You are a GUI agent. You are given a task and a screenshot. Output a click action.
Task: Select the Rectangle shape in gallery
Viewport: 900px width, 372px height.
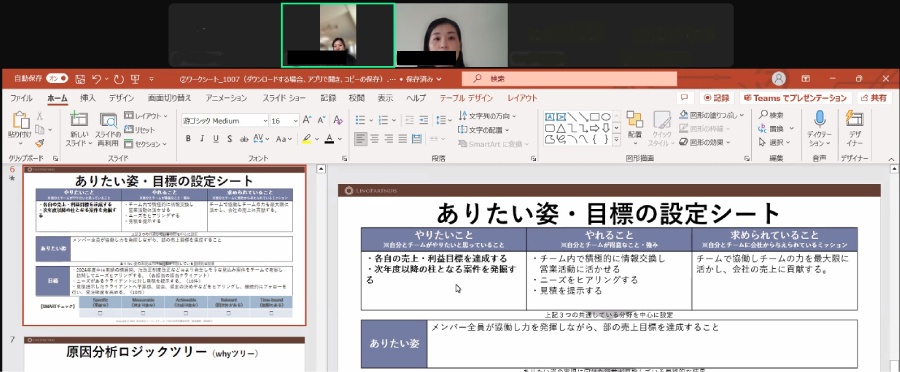(595, 117)
